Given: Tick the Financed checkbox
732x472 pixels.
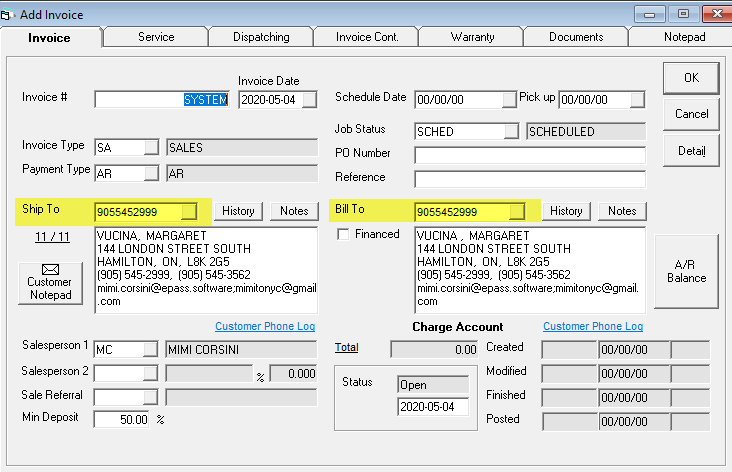Looking at the screenshot, I should pyautogui.click(x=343, y=234).
